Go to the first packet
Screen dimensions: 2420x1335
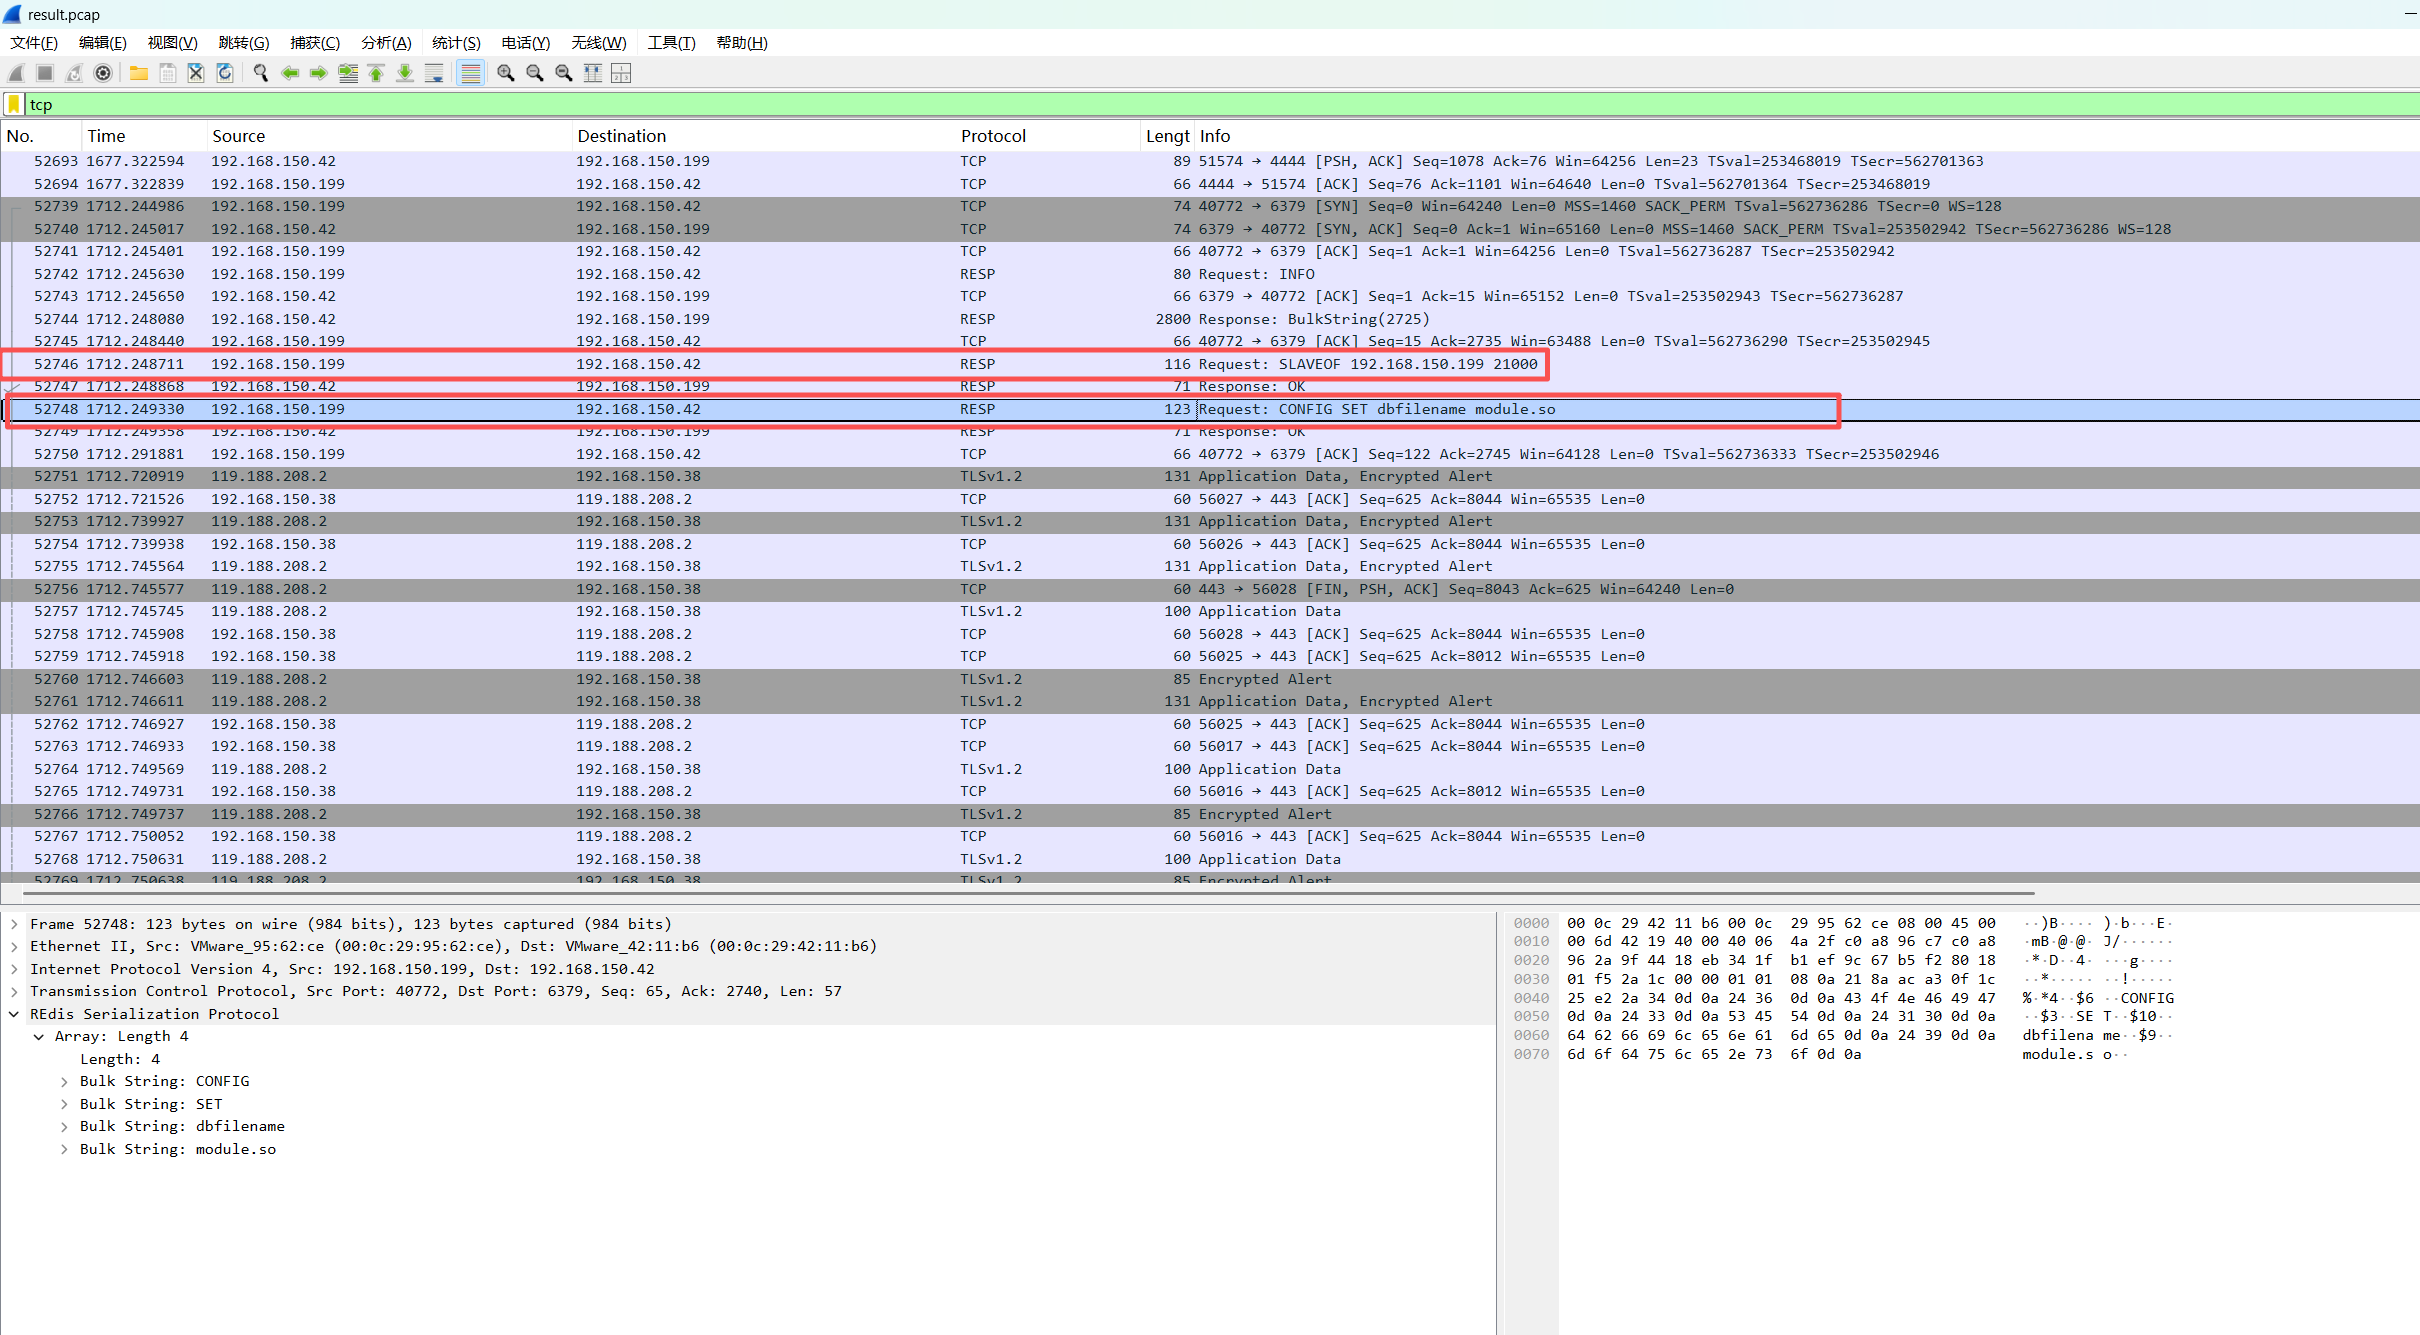tap(376, 73)
